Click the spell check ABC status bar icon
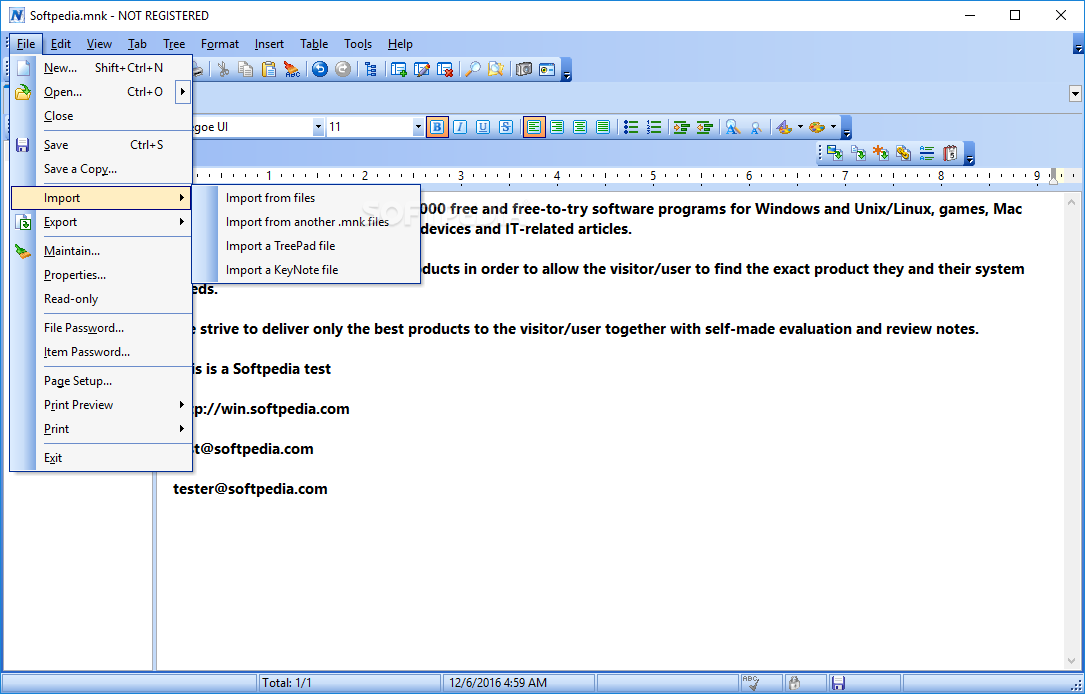Viewport: 1085px width, 694px height. click(751, 683)
